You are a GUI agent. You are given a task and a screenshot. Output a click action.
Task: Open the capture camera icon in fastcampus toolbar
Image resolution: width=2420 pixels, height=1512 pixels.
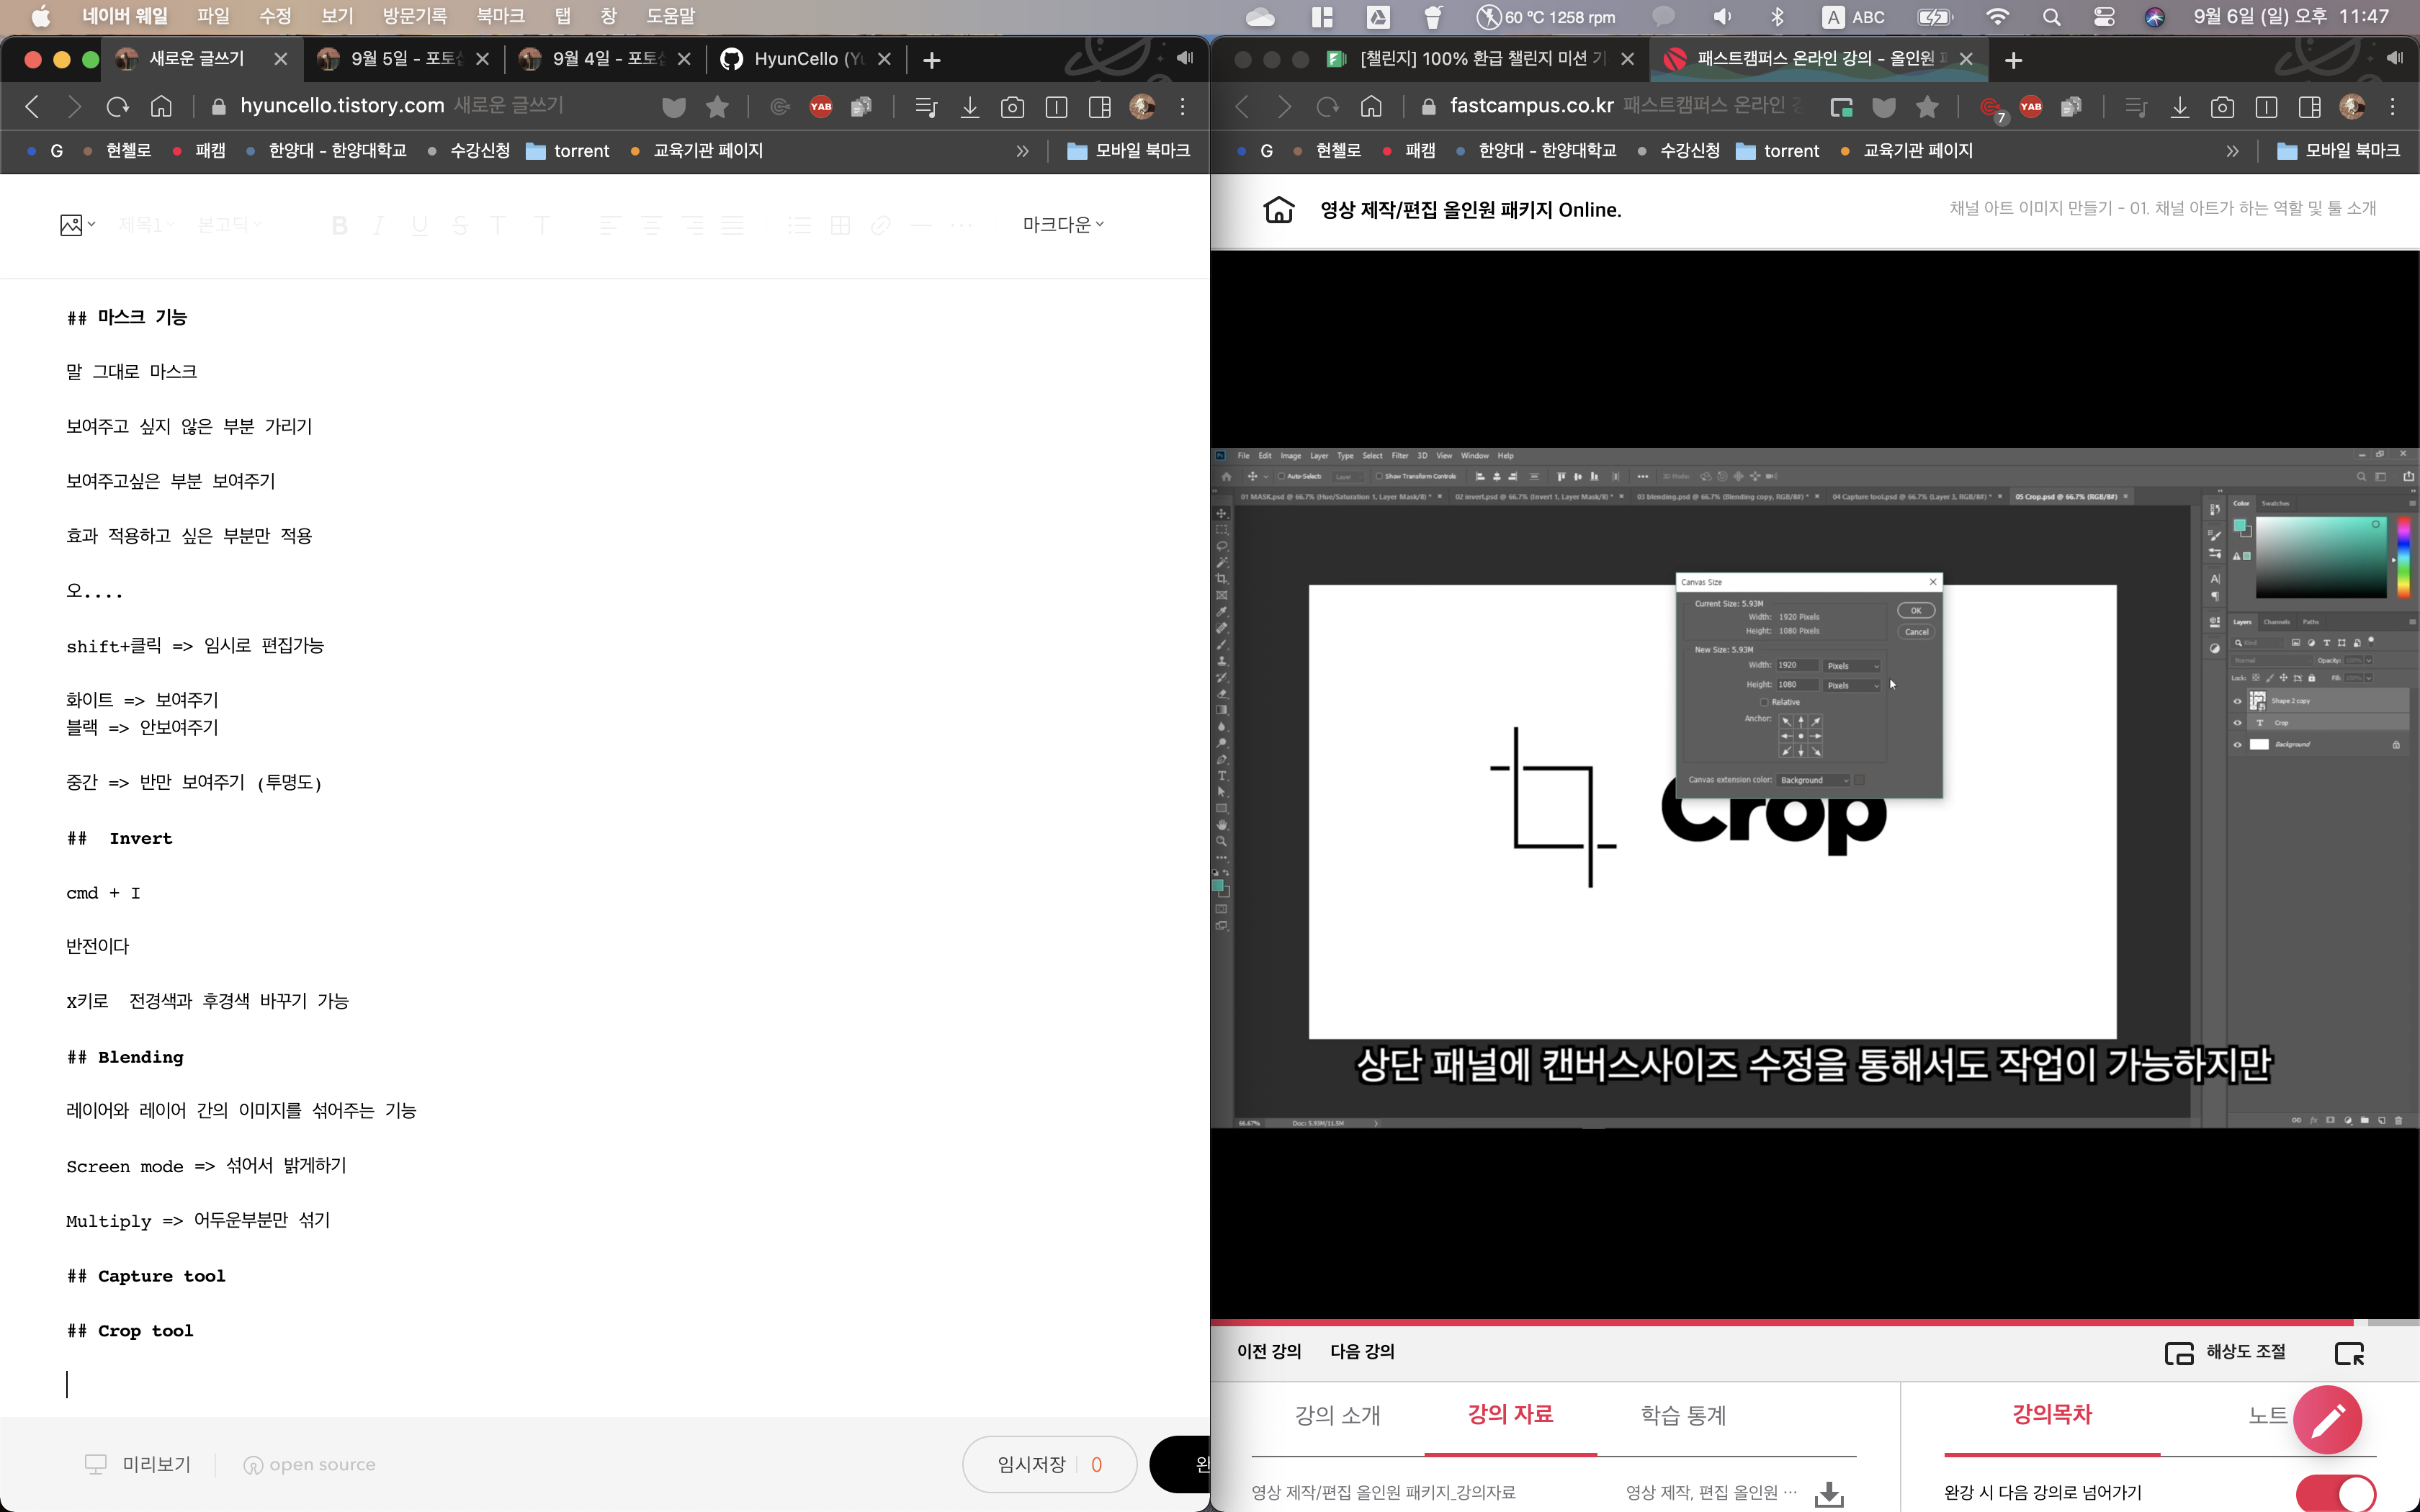[2222, 107]
